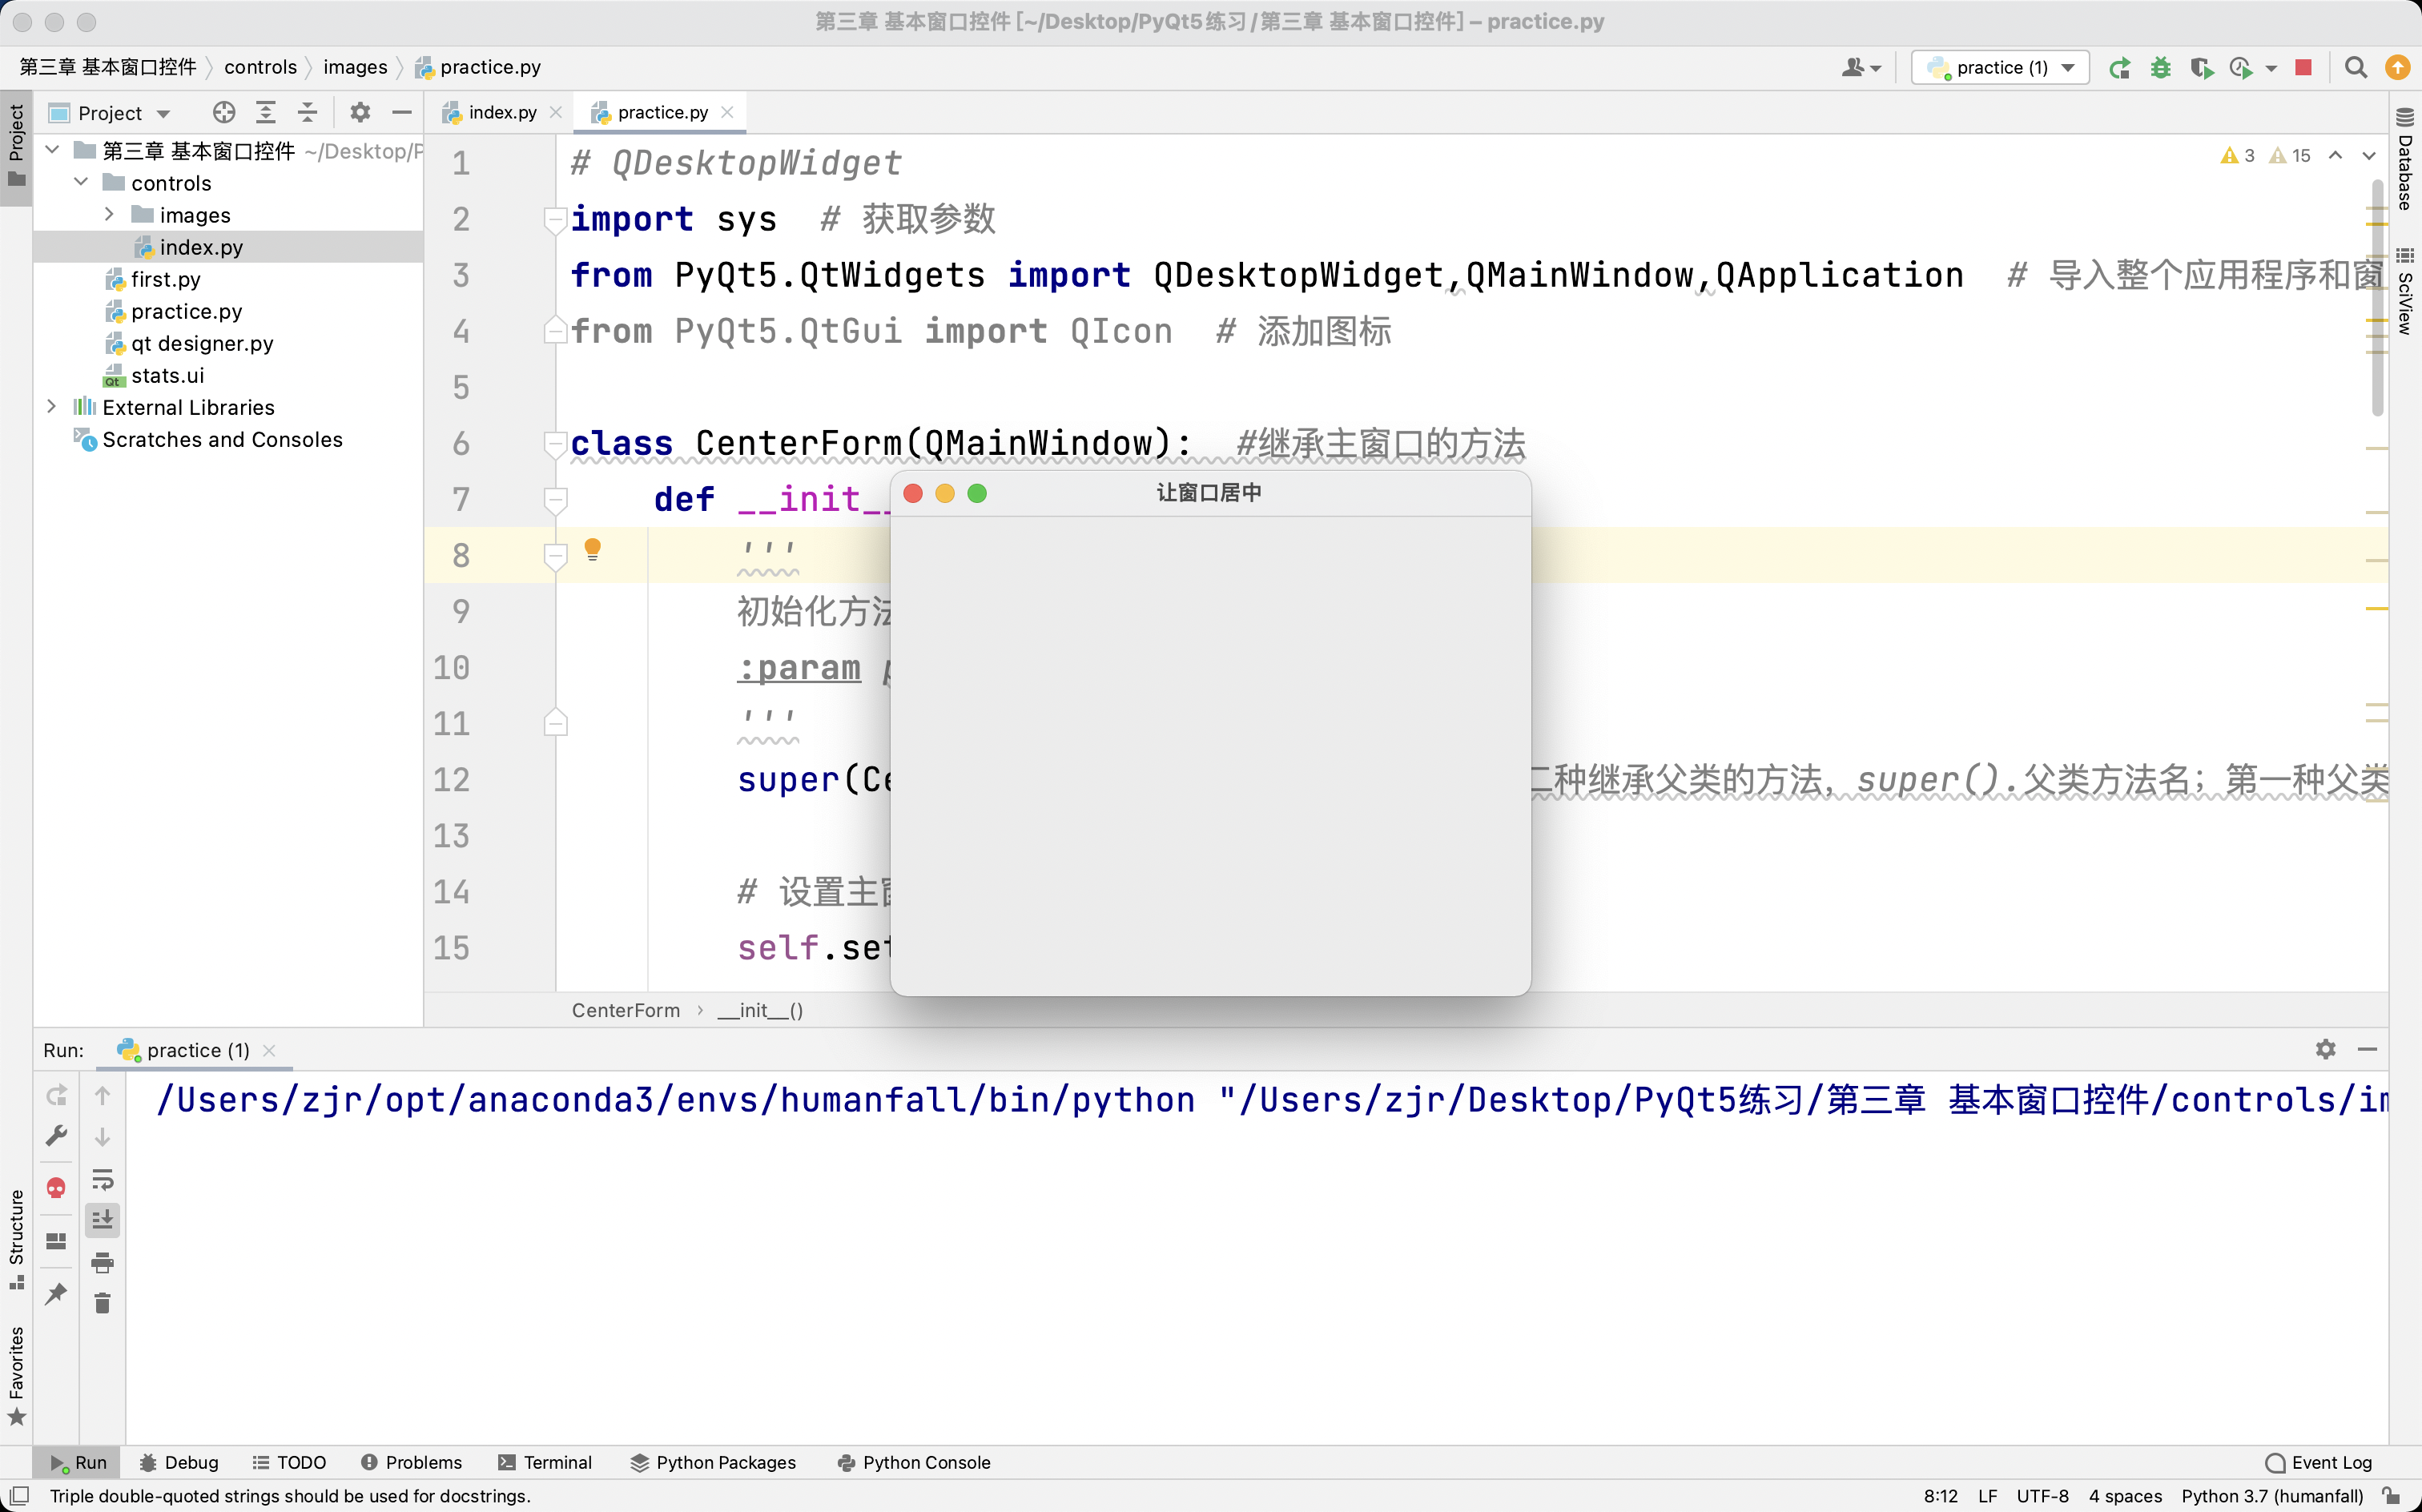Close the practice (1) run tab

[x=269, y=1050]
